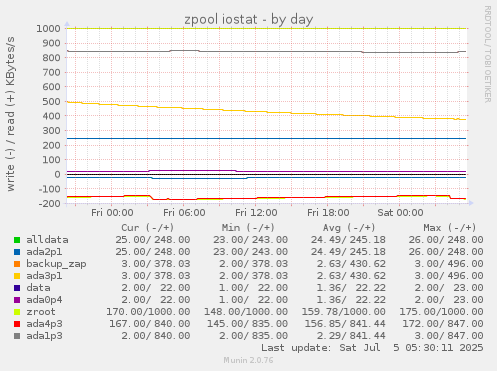Click the 'Max (-/+)' column header
Viewport: 497px width, 371px height.
click(450, 228)
